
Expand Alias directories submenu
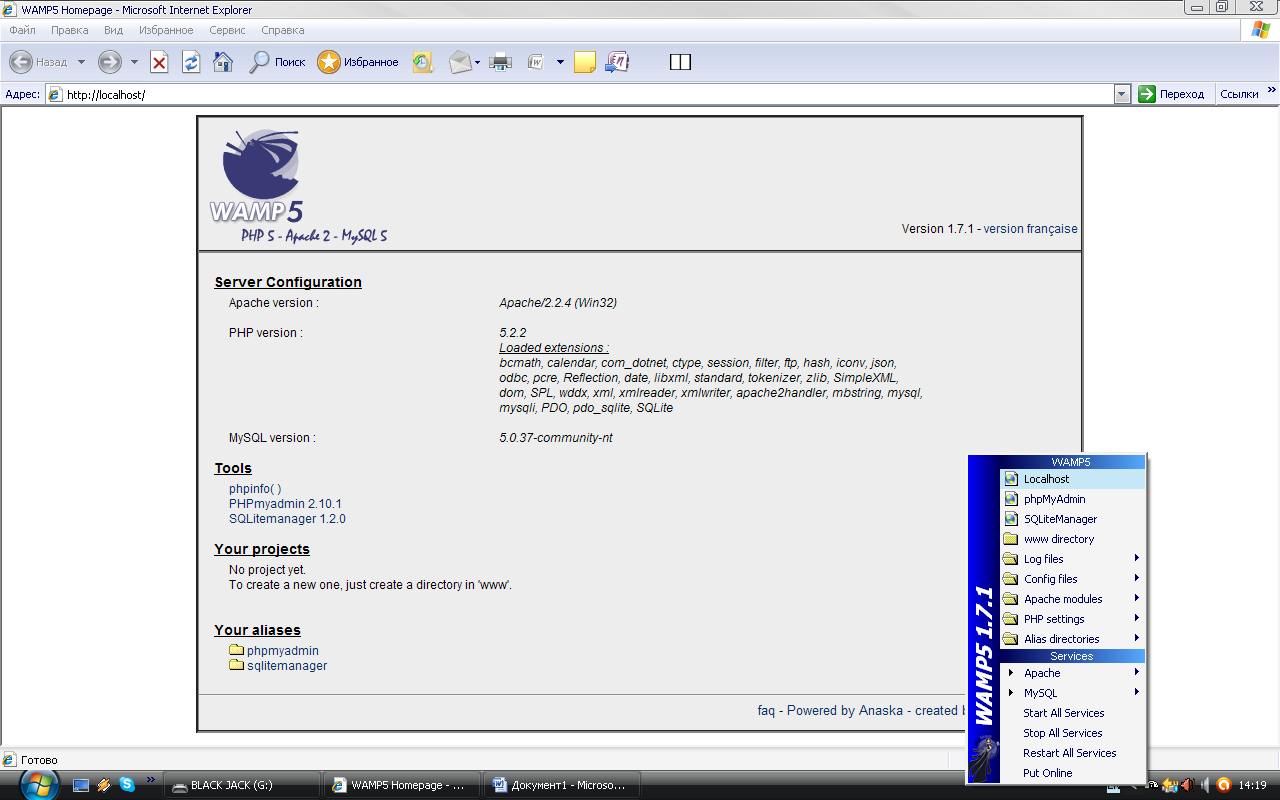tap(1137, 638)
